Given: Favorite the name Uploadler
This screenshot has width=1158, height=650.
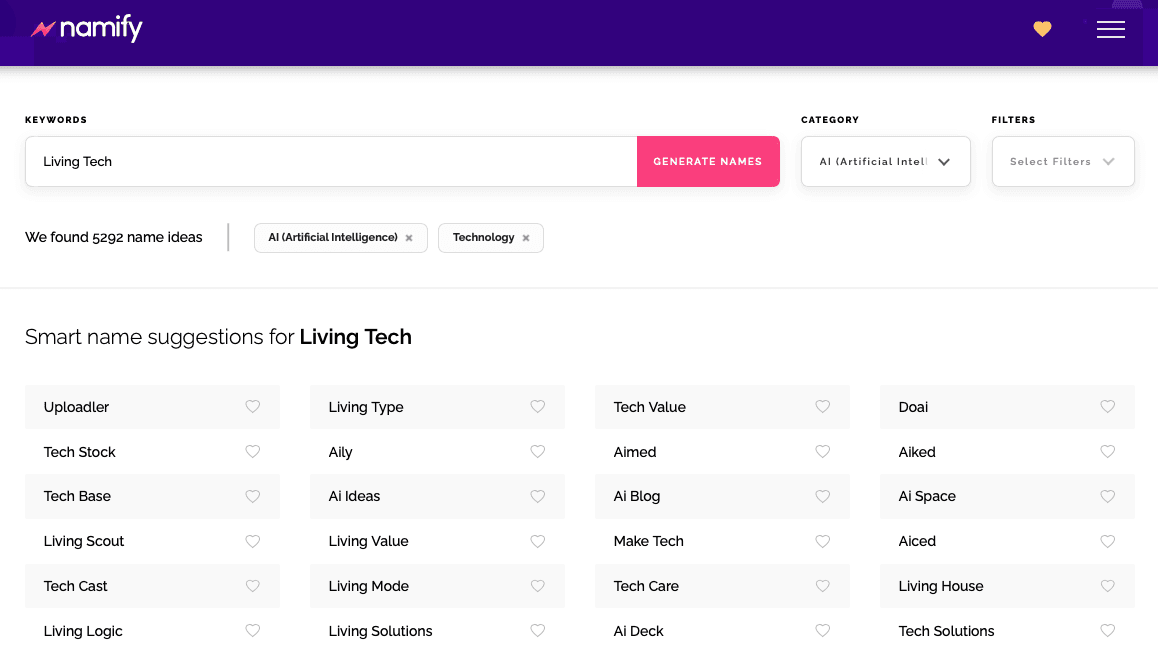Looking at the screenshot, I should click(252, 407).
